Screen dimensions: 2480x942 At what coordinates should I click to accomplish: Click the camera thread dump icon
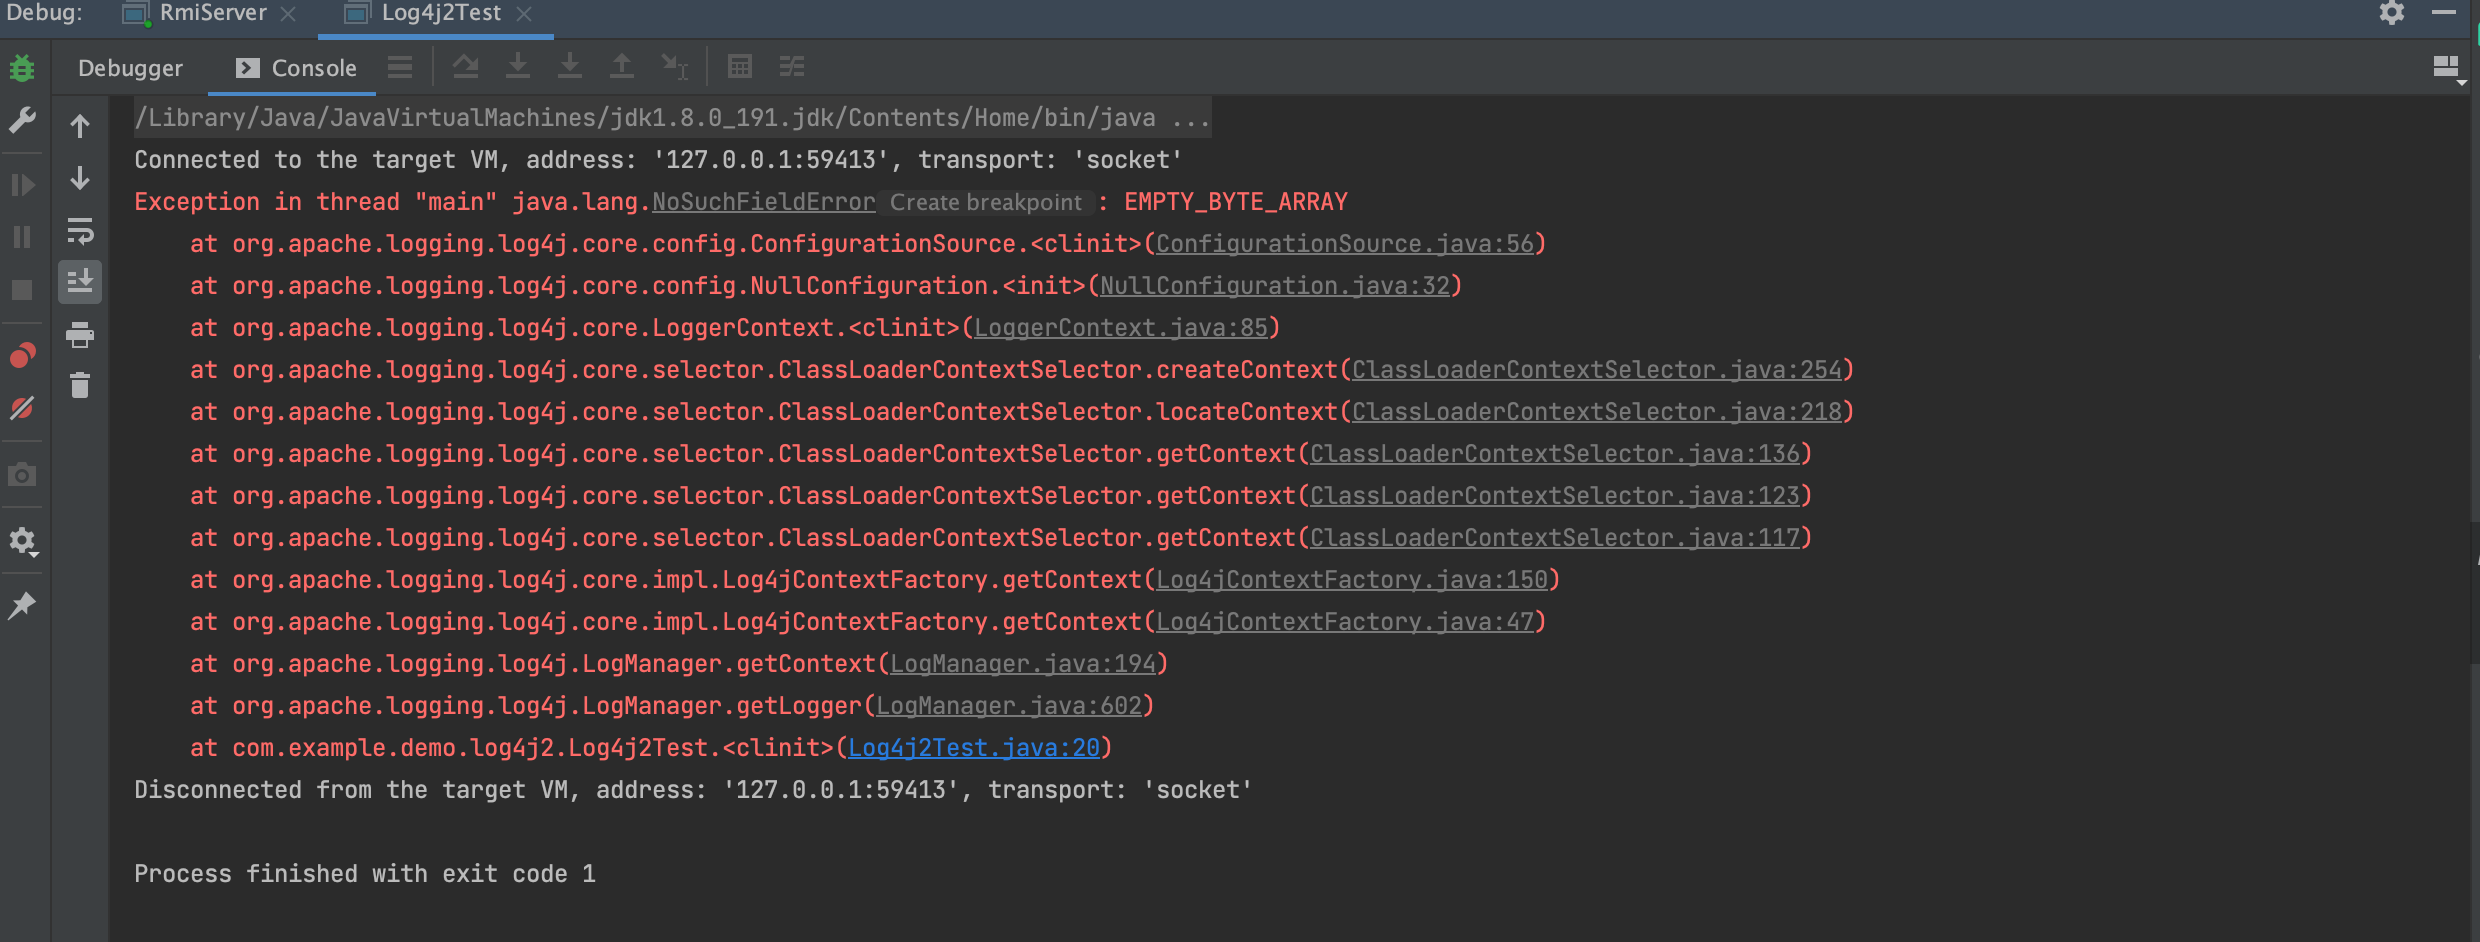coord(22,474)
